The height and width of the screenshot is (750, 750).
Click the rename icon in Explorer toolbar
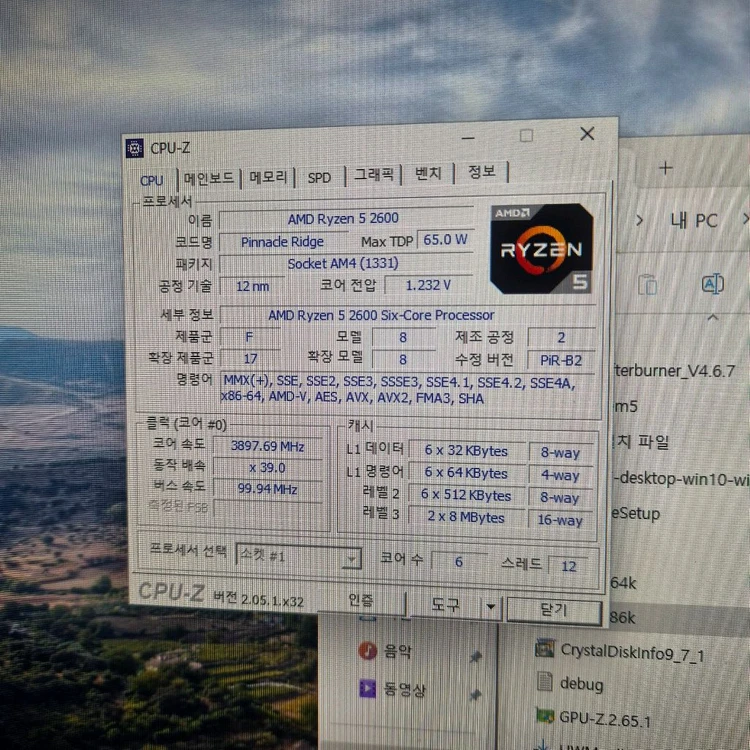pos(713,284)
